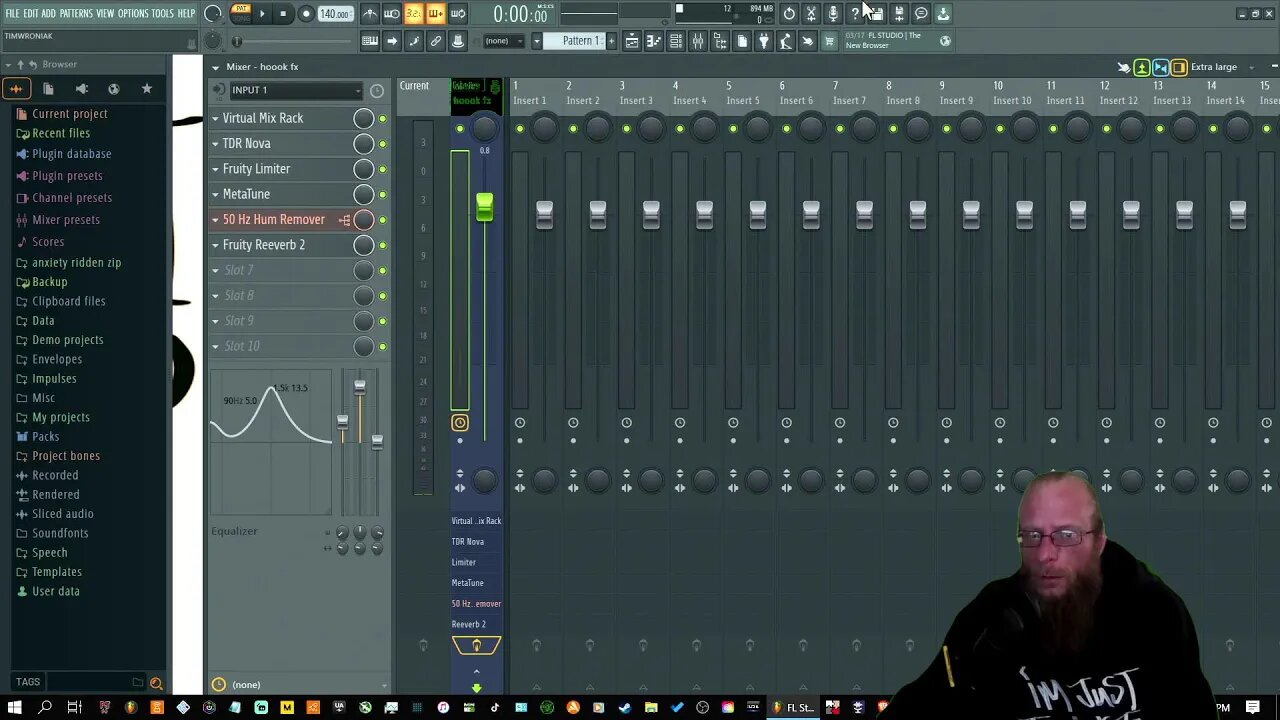Click the Browser search magnifier icon
Image resolution: width=1280 pixels, height=720 pixels.
tap(156, 683)
